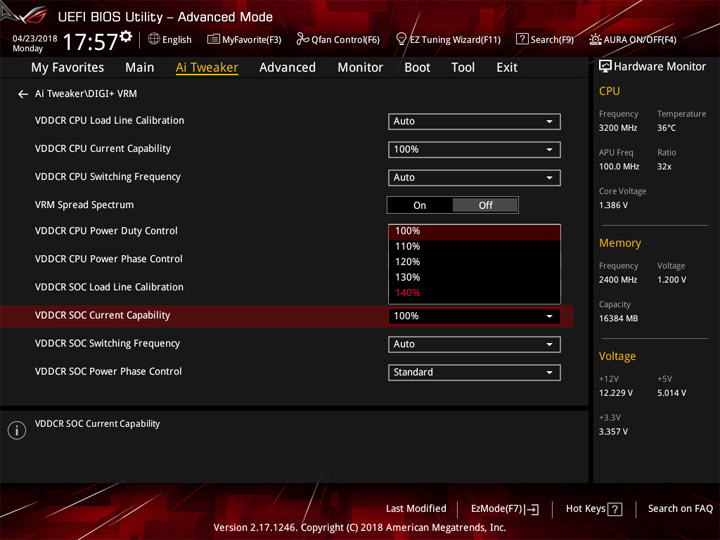Viewport: 720px width, 540px height.
Task: Click Core Voltage 1.386 V value
Action: pyautogui.click(x=613, y=205)
